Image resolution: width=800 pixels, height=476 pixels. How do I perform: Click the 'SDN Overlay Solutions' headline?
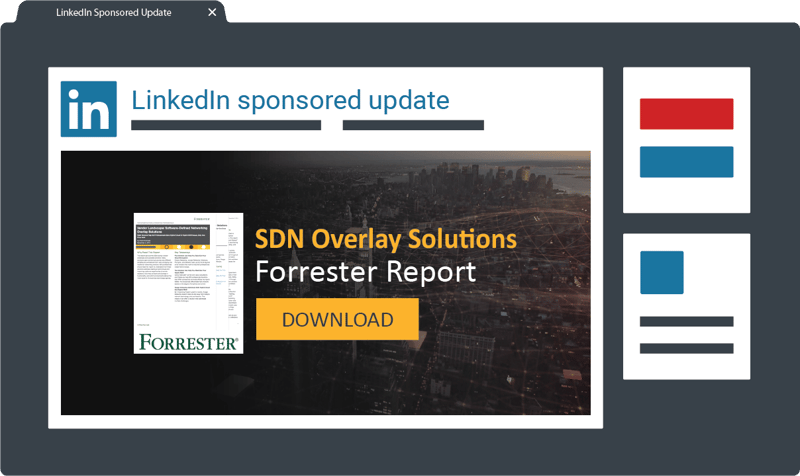click(386, 239)
